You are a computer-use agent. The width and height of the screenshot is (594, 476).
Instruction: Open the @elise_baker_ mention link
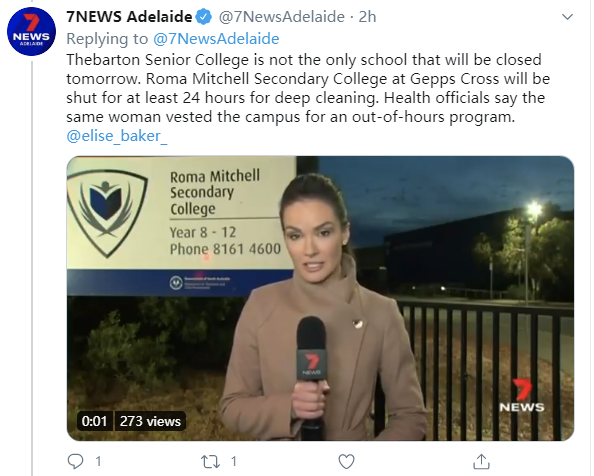point(117,136)
